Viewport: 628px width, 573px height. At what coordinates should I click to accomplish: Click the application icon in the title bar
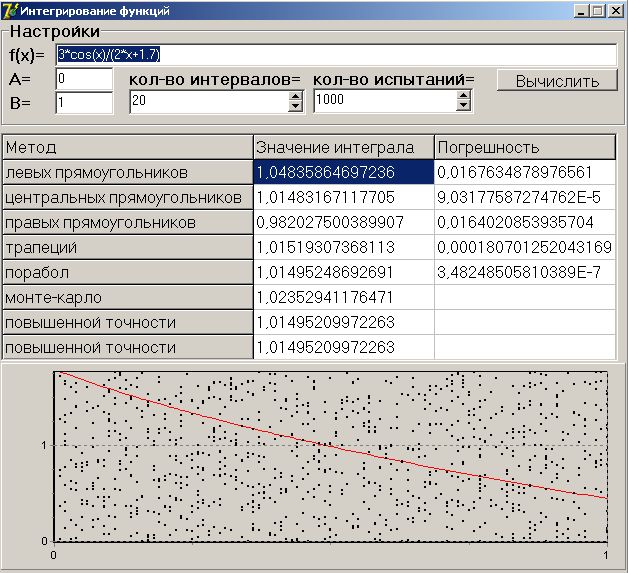(x=10, y=10)
